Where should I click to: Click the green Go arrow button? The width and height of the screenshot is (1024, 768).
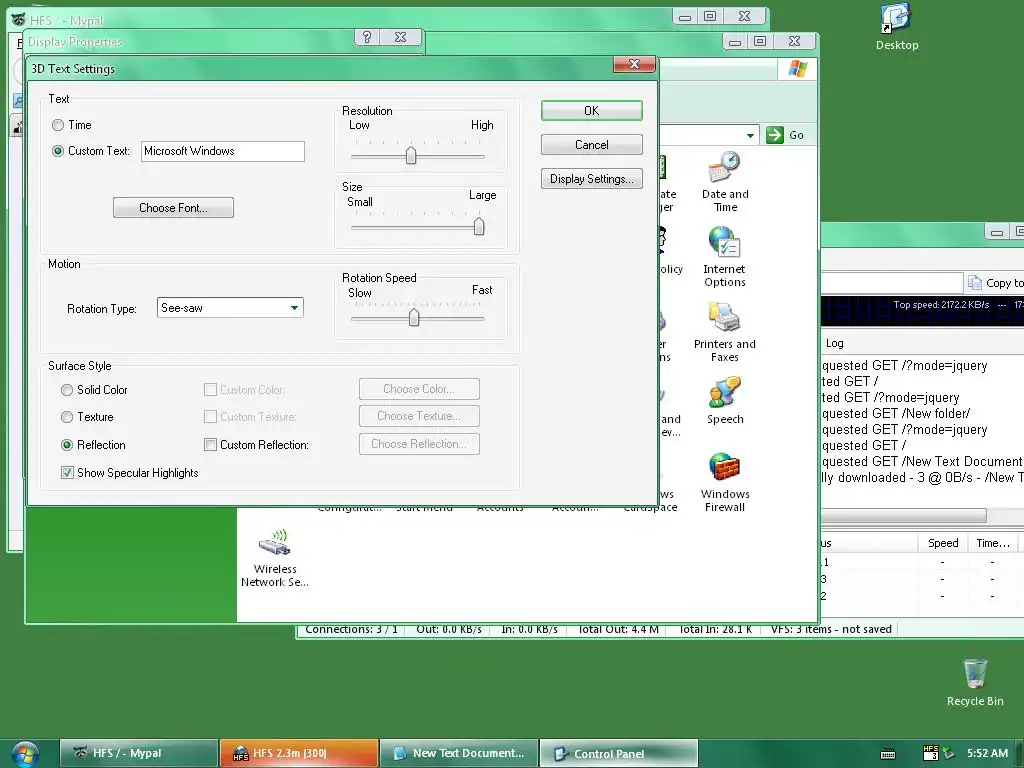point(775,135)
